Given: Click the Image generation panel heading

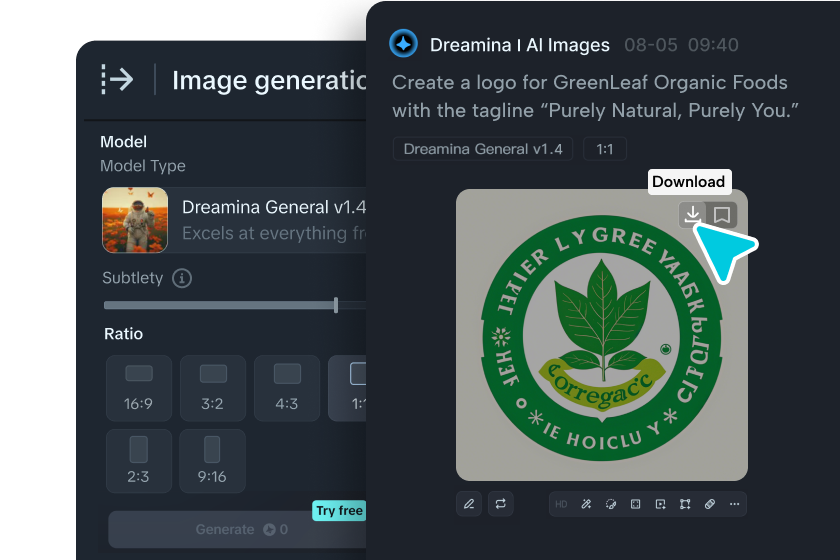Looking at the screenshot, I should [x=269, y=80].
